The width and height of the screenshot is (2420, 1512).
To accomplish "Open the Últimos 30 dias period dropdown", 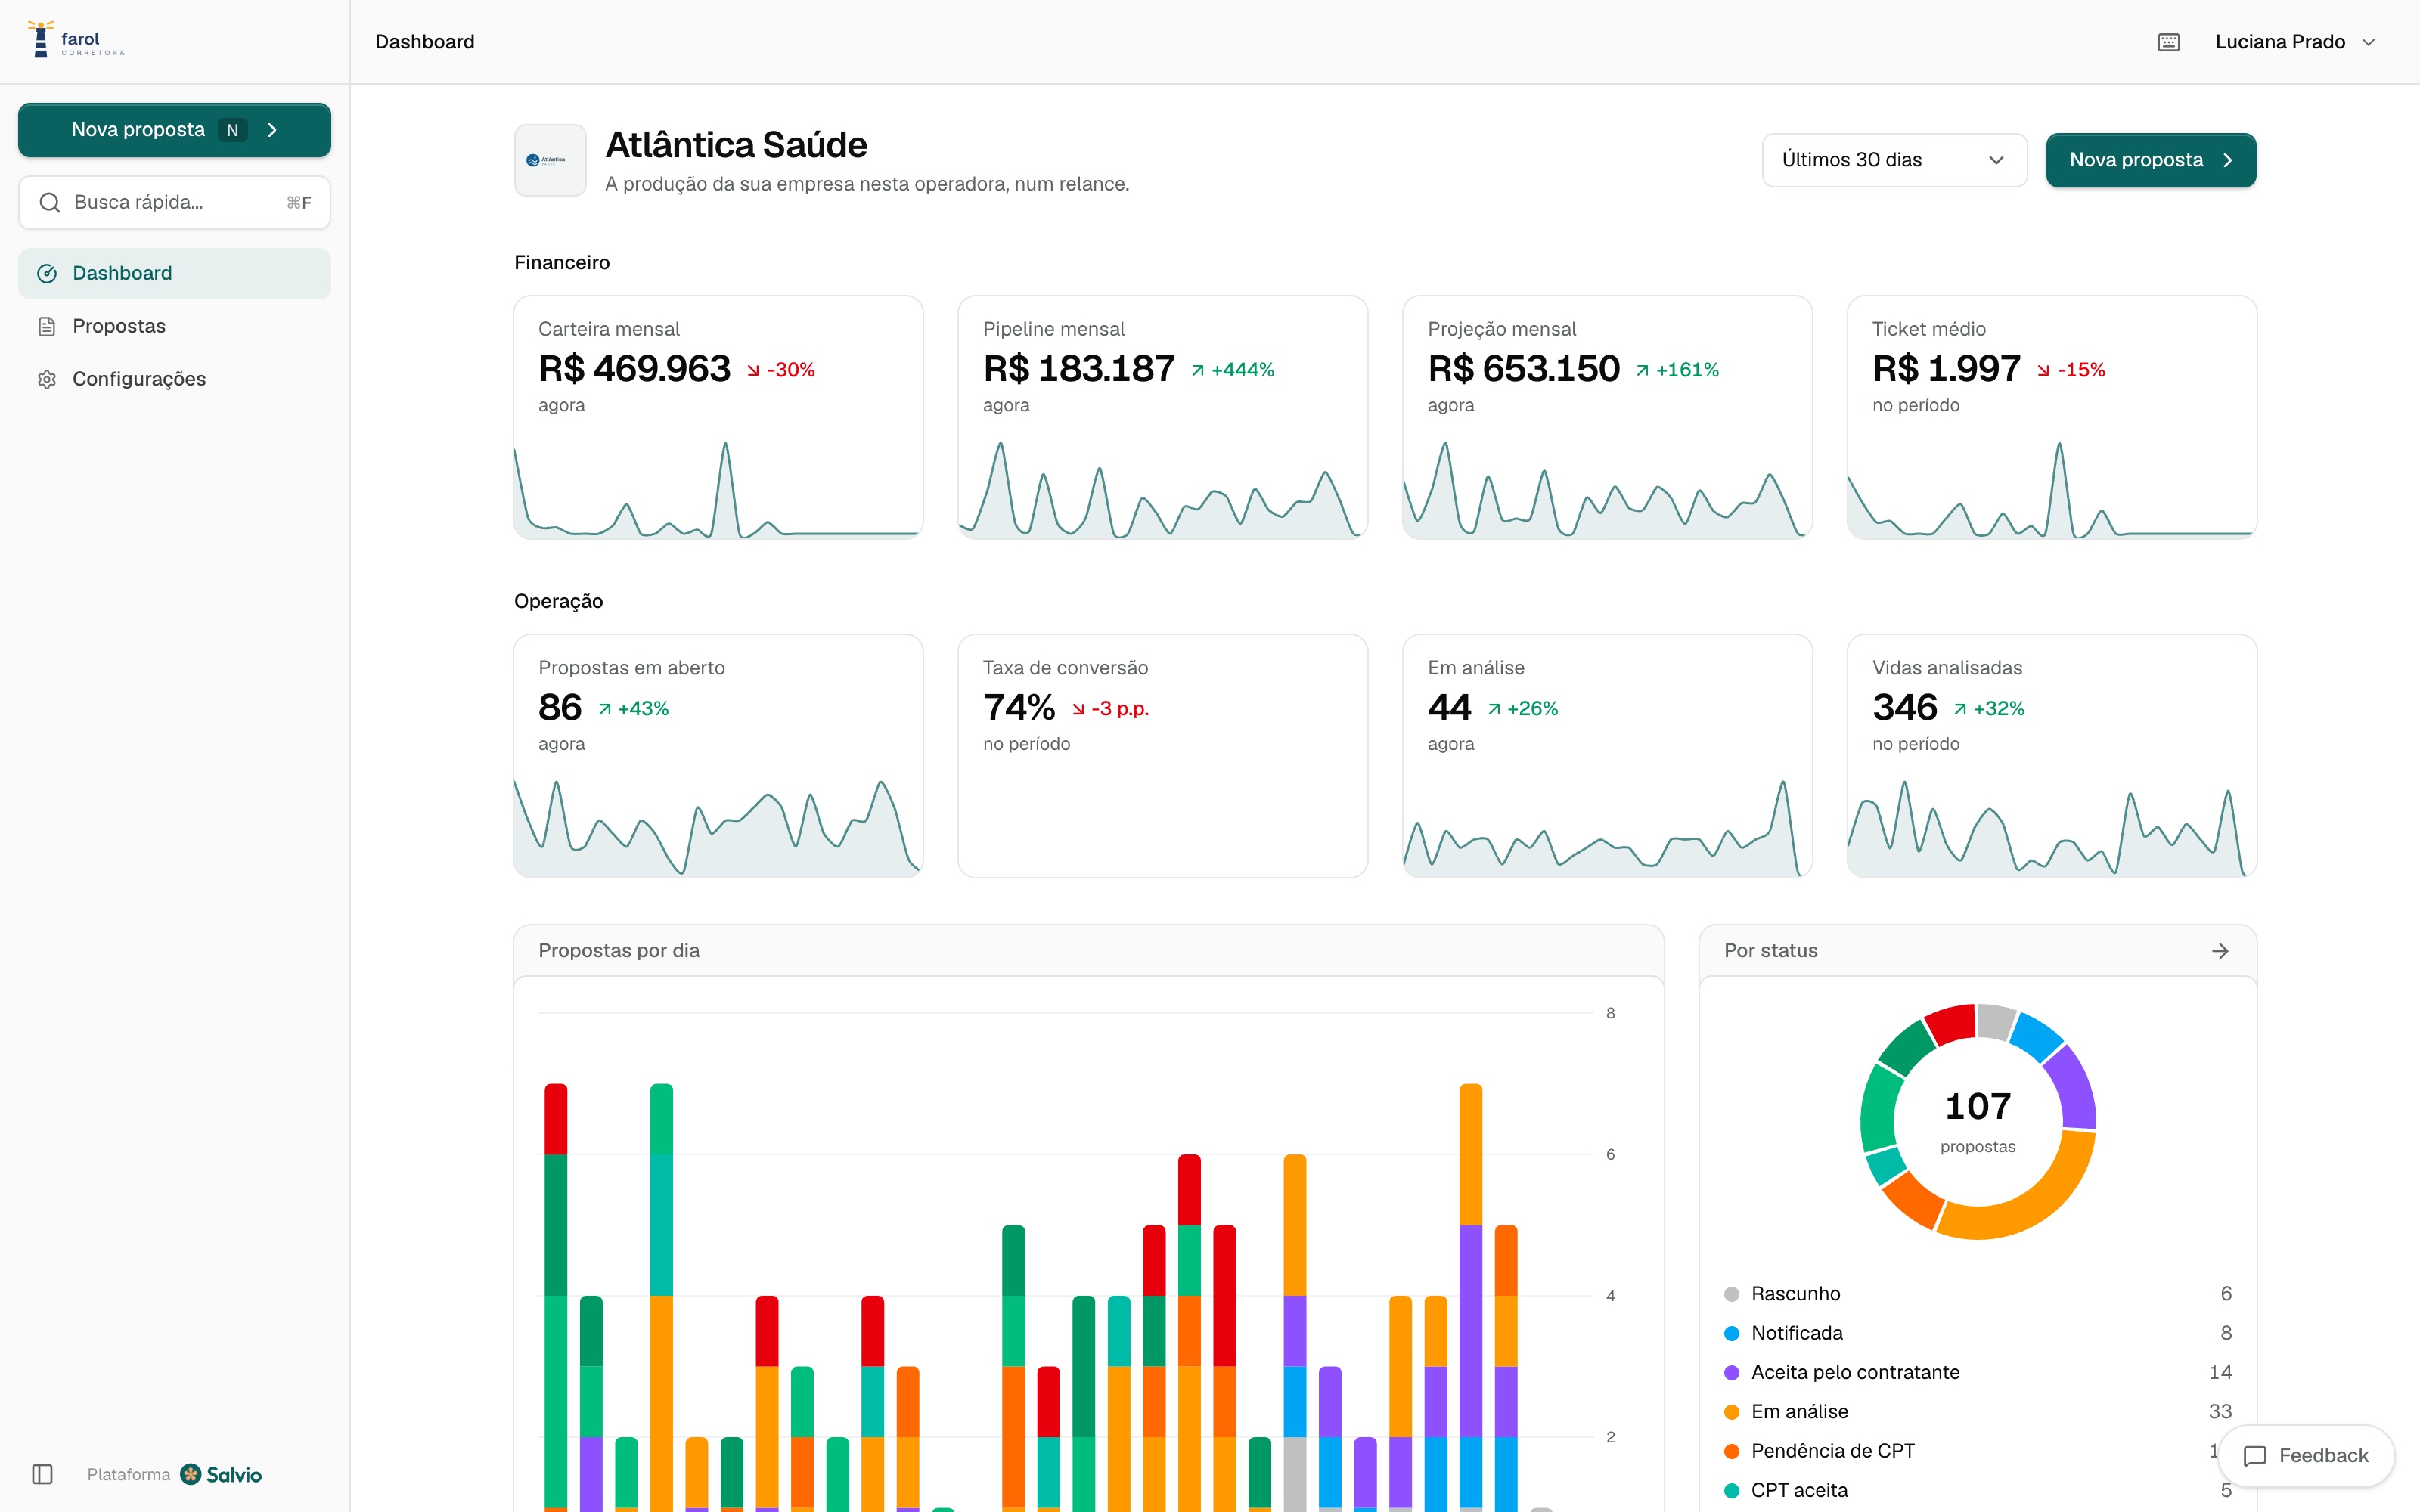I will pyautogui.click(x=1894, y=160).
